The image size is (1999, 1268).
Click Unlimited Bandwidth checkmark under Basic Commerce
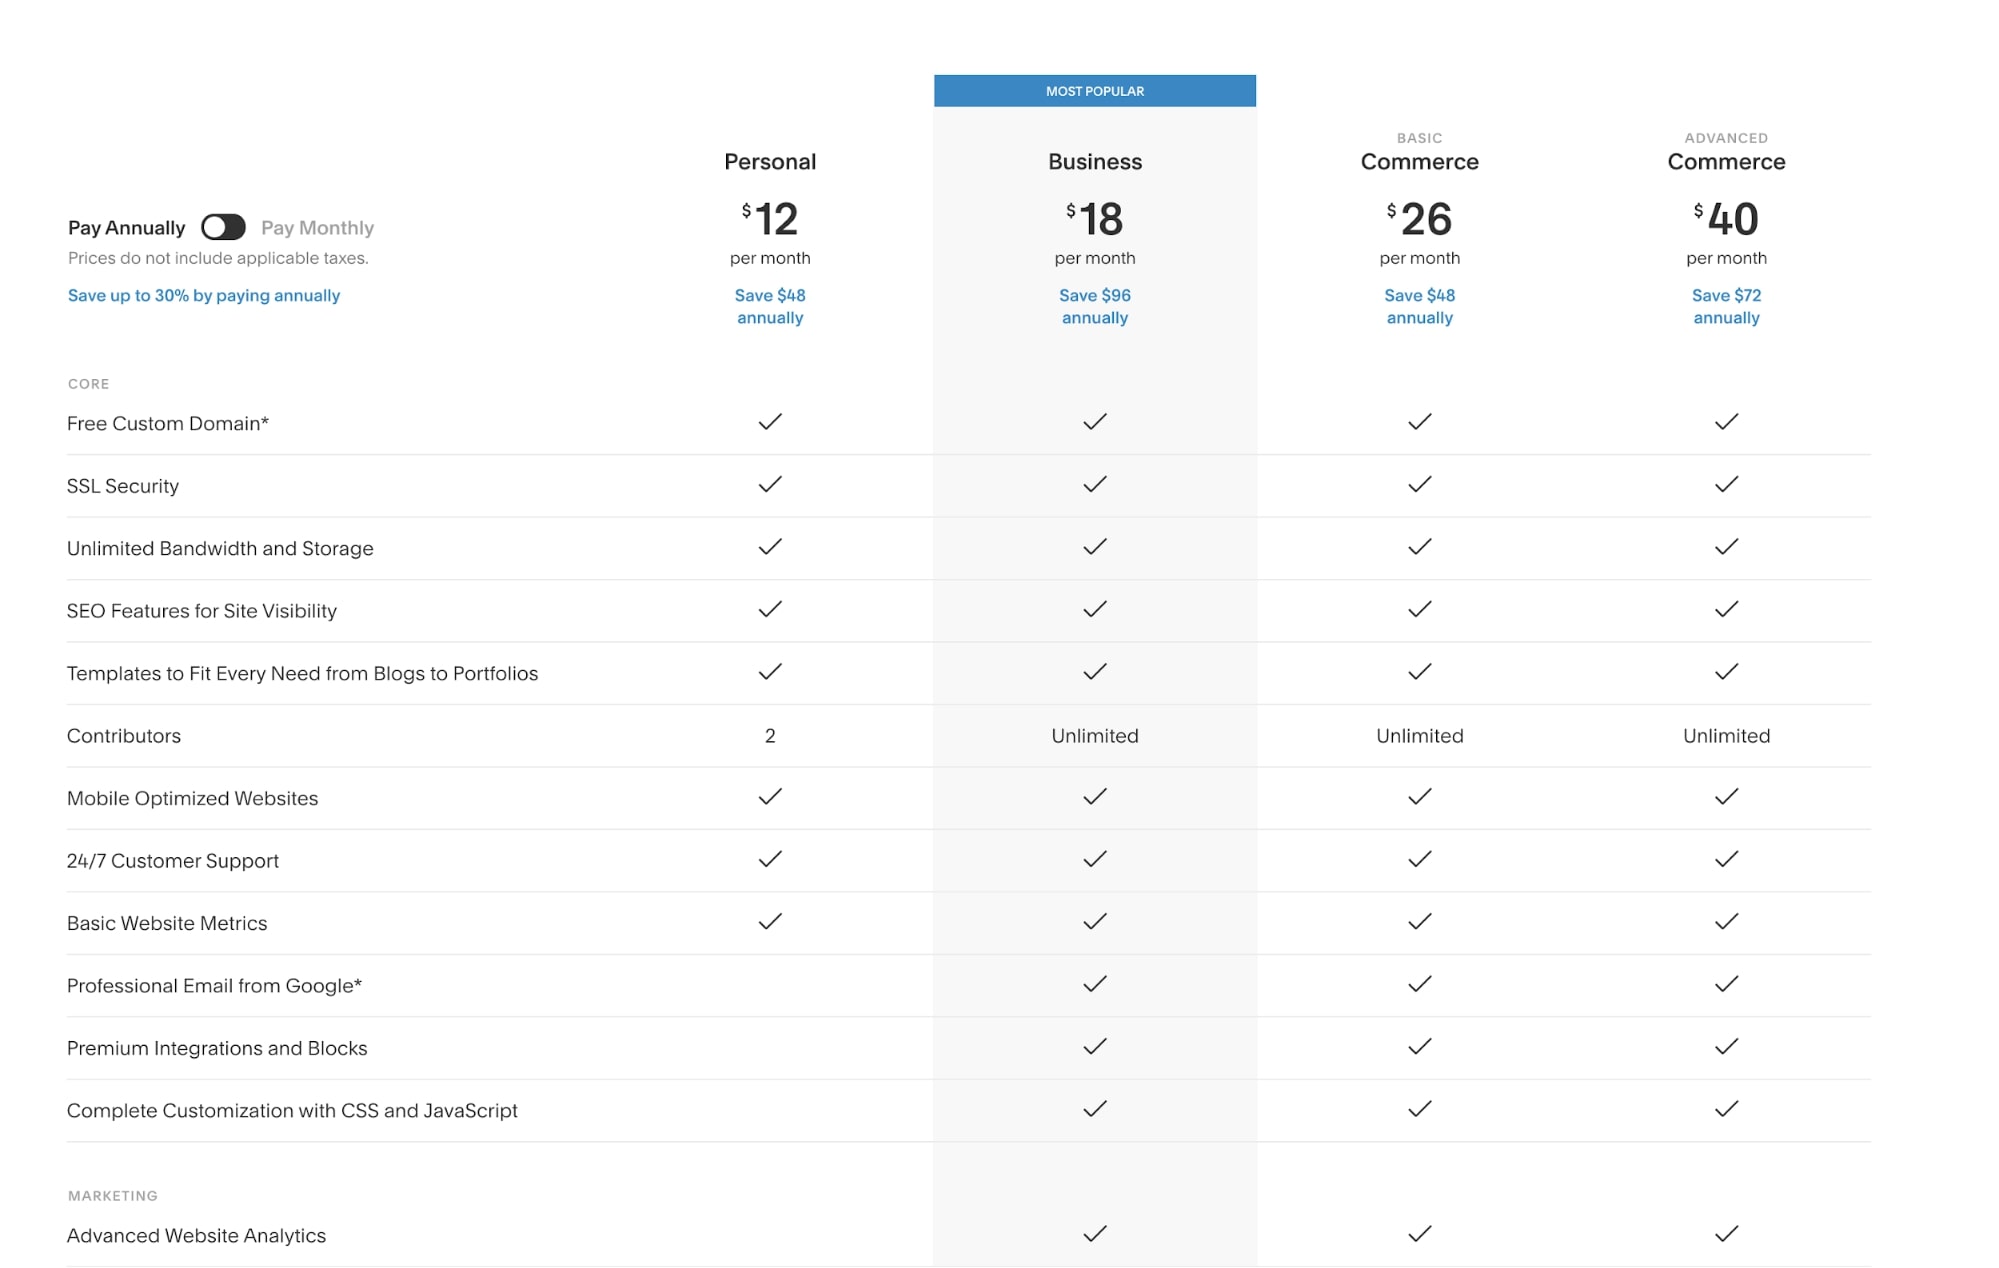coord(1420,547)
